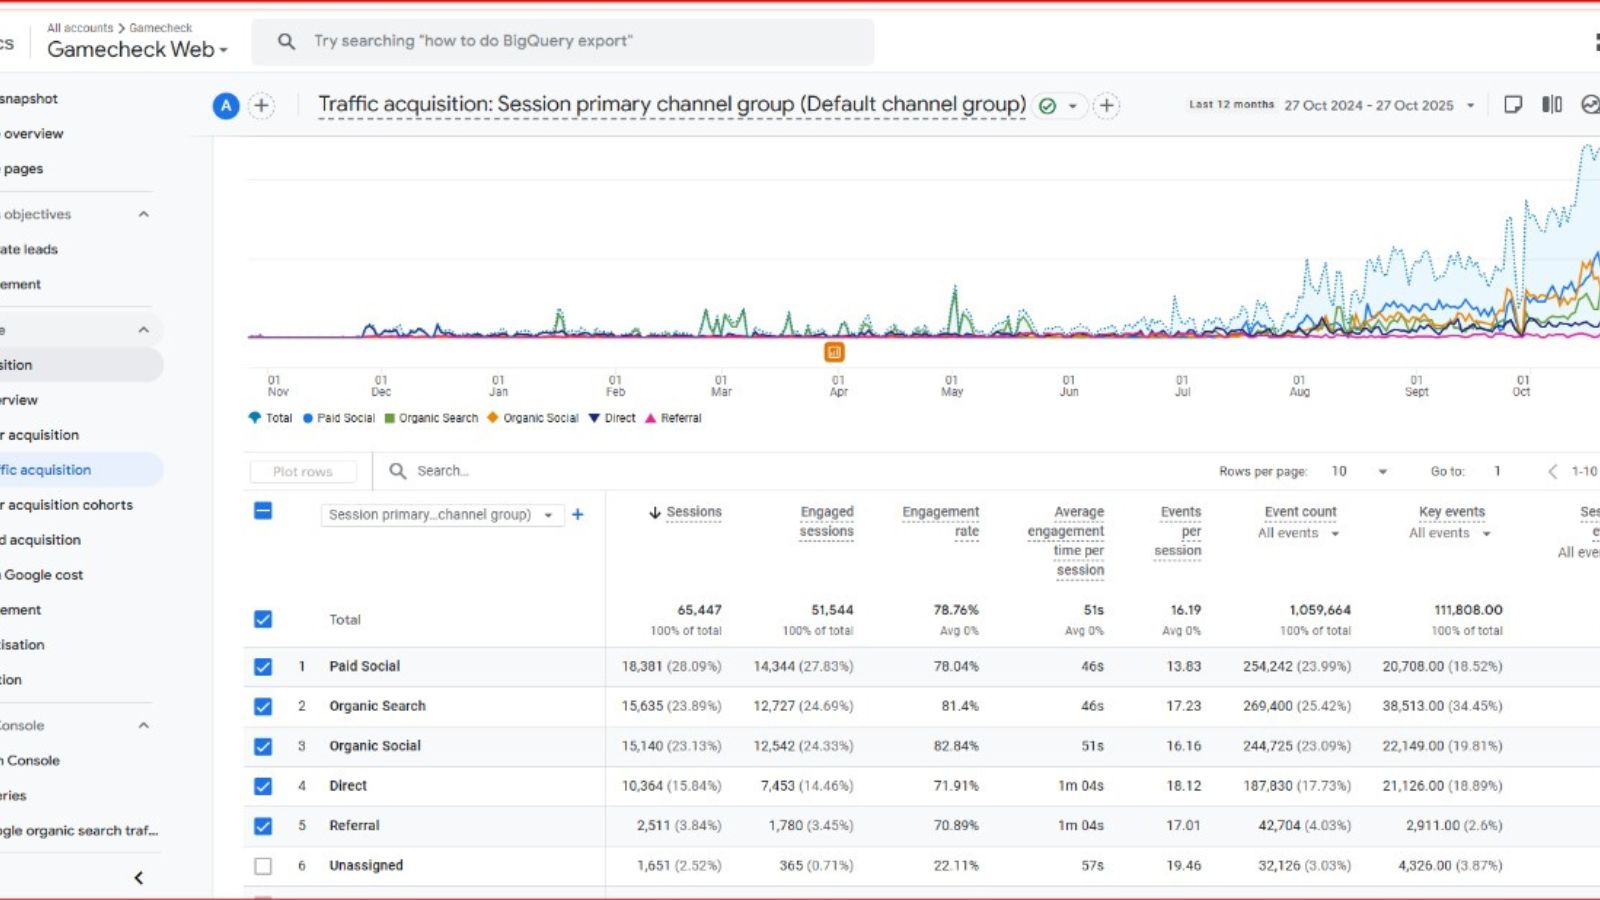The height and width of the screenshot is (900, 1600).
Task: Open the pages report in sidebar
Action: click(x=22, y=169)
